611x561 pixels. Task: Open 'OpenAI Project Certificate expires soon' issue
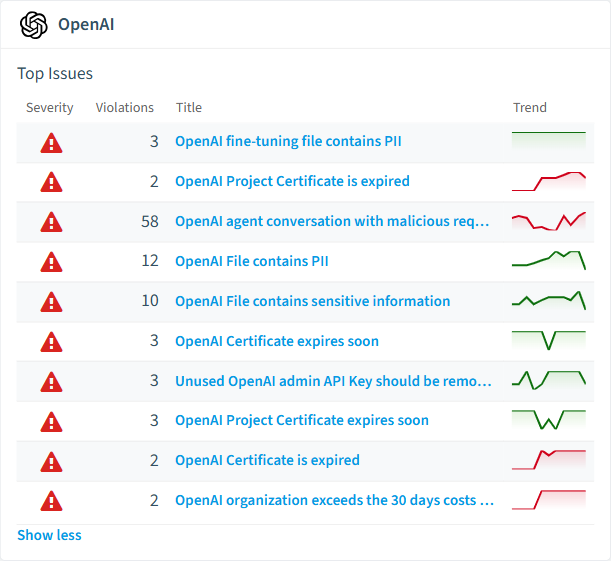coord(302,420)
